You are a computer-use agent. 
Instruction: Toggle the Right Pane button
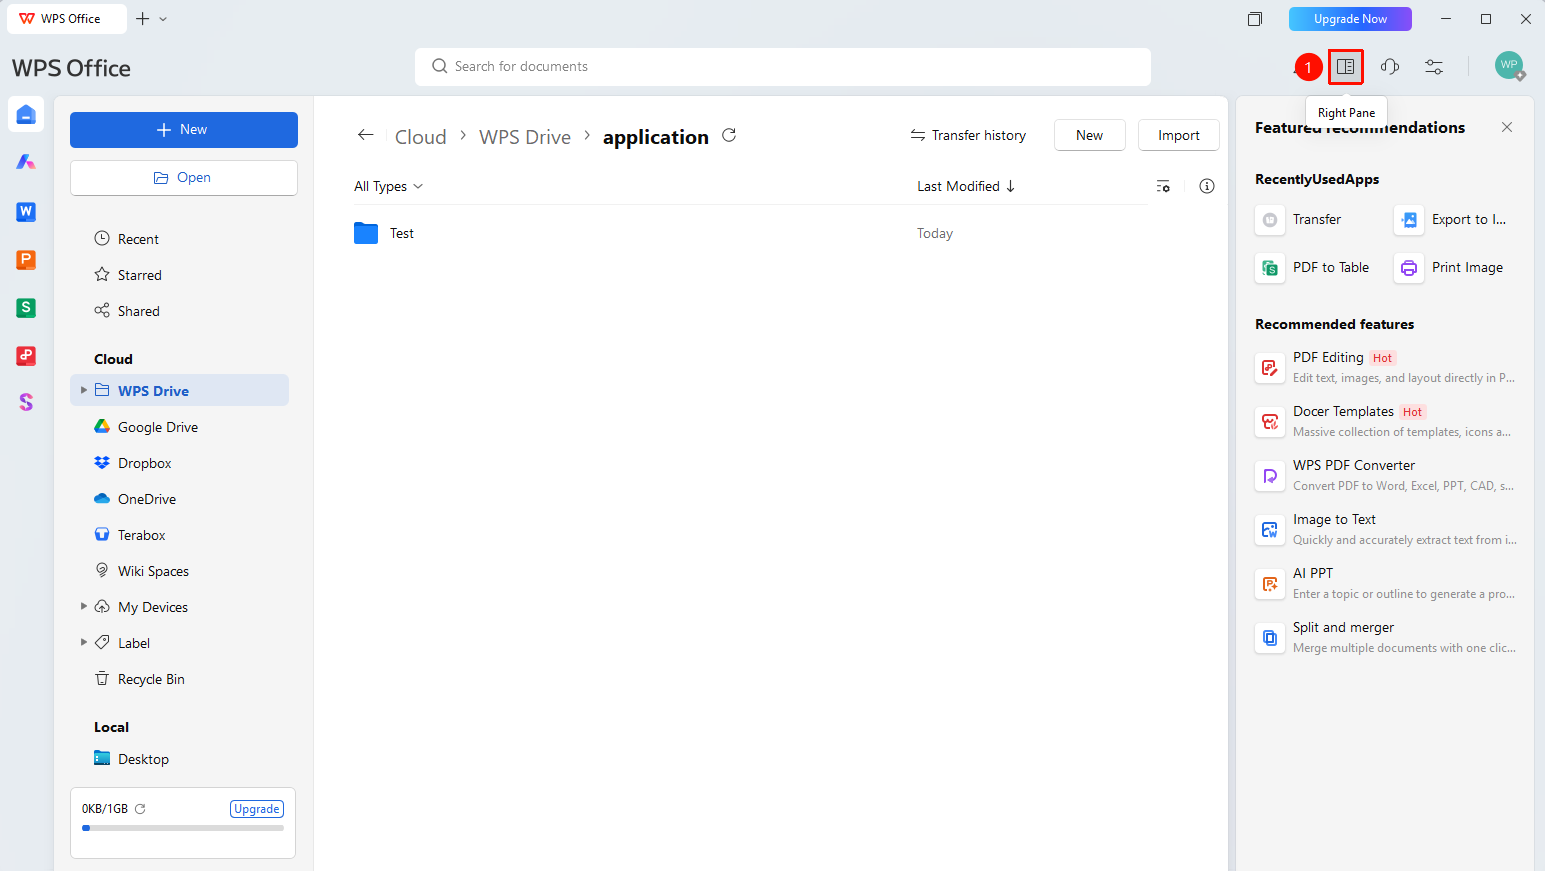(x=1346, y=67)
